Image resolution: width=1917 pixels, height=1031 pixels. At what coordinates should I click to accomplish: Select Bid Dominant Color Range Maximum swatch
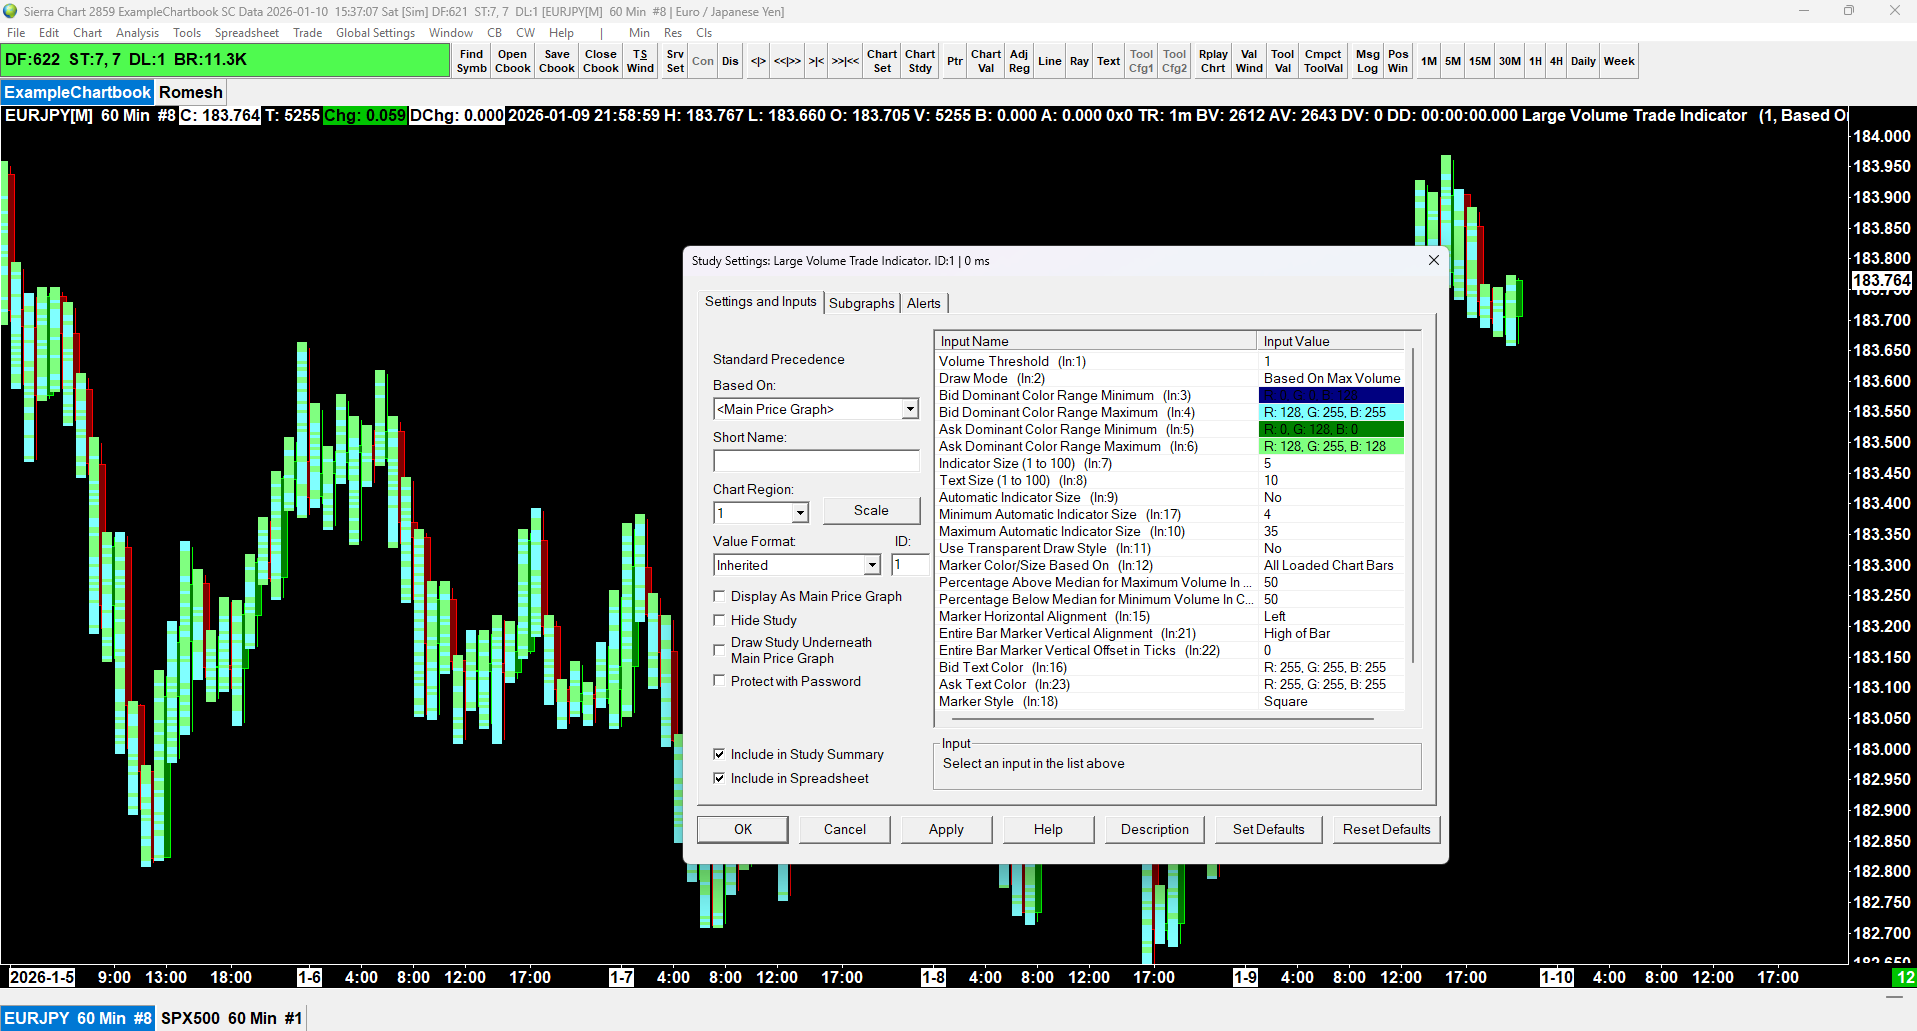[1331, 412]
